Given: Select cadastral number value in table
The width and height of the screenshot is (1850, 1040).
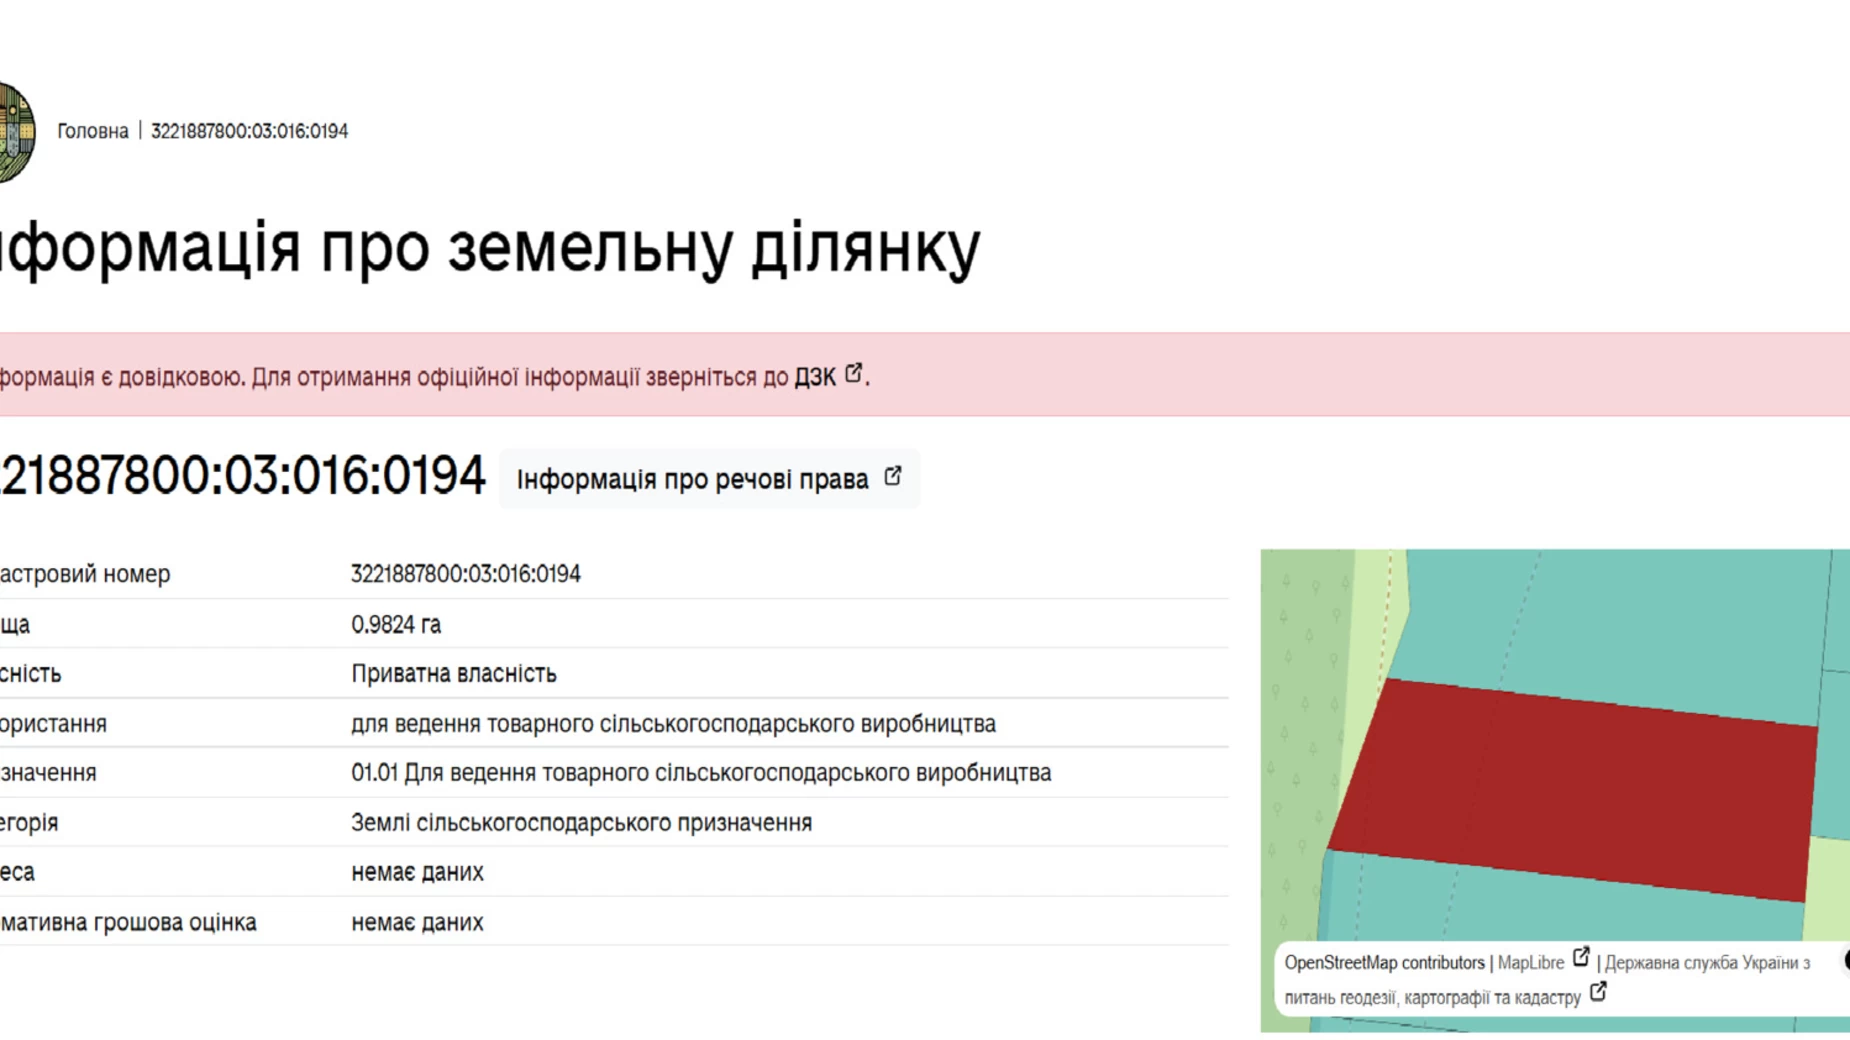Looking at the screenshot, I should click(466, 574).
